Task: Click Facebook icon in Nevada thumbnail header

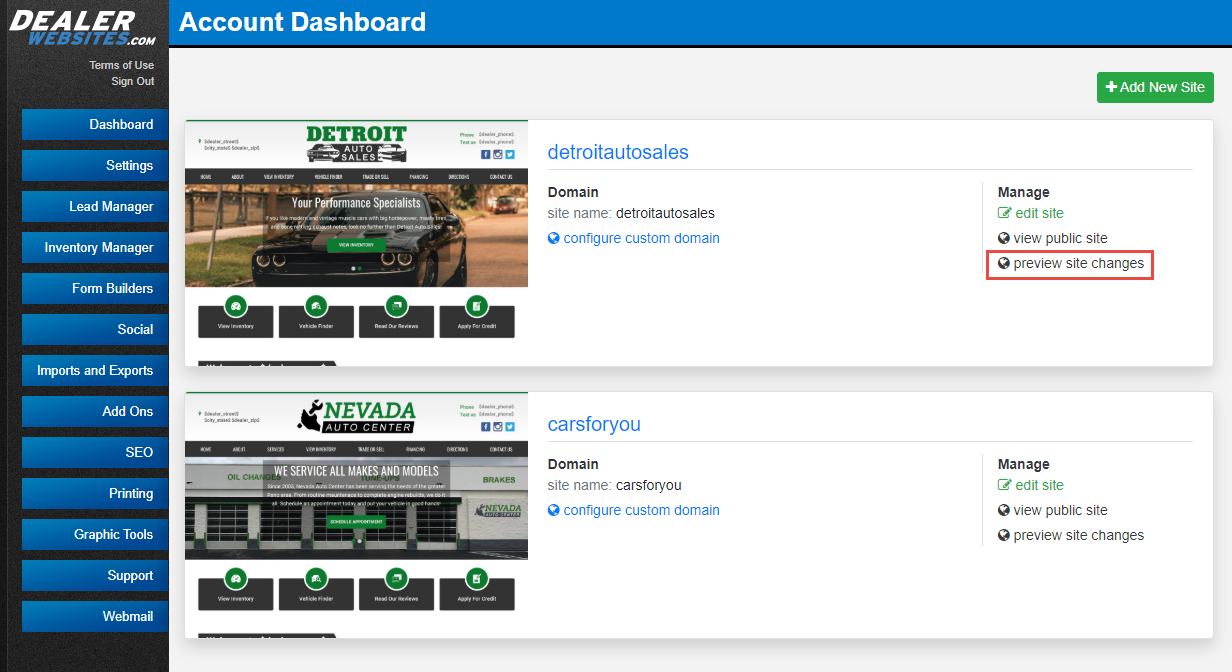Action: (486, 426)
